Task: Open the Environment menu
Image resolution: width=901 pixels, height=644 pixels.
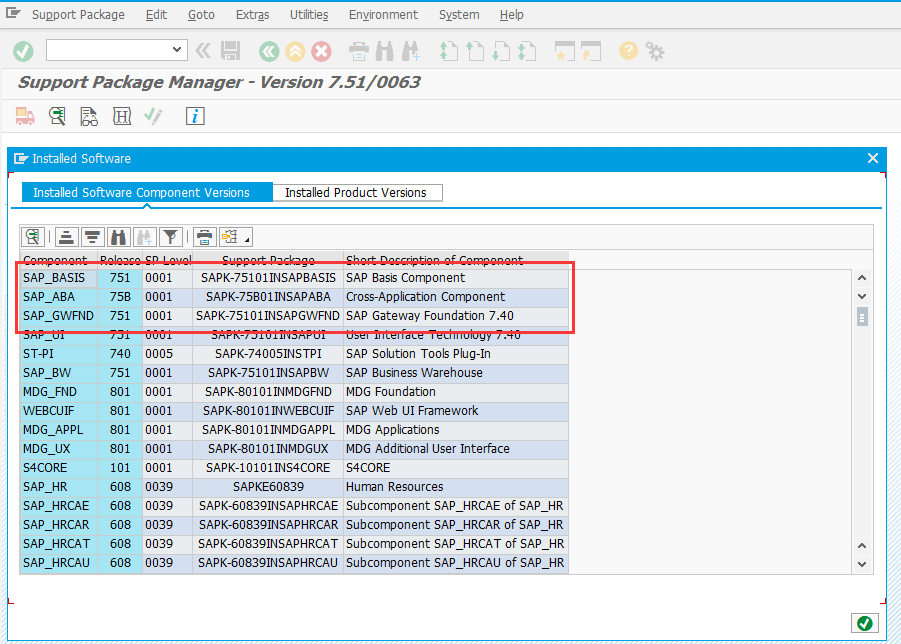Action: coord(383,15)
